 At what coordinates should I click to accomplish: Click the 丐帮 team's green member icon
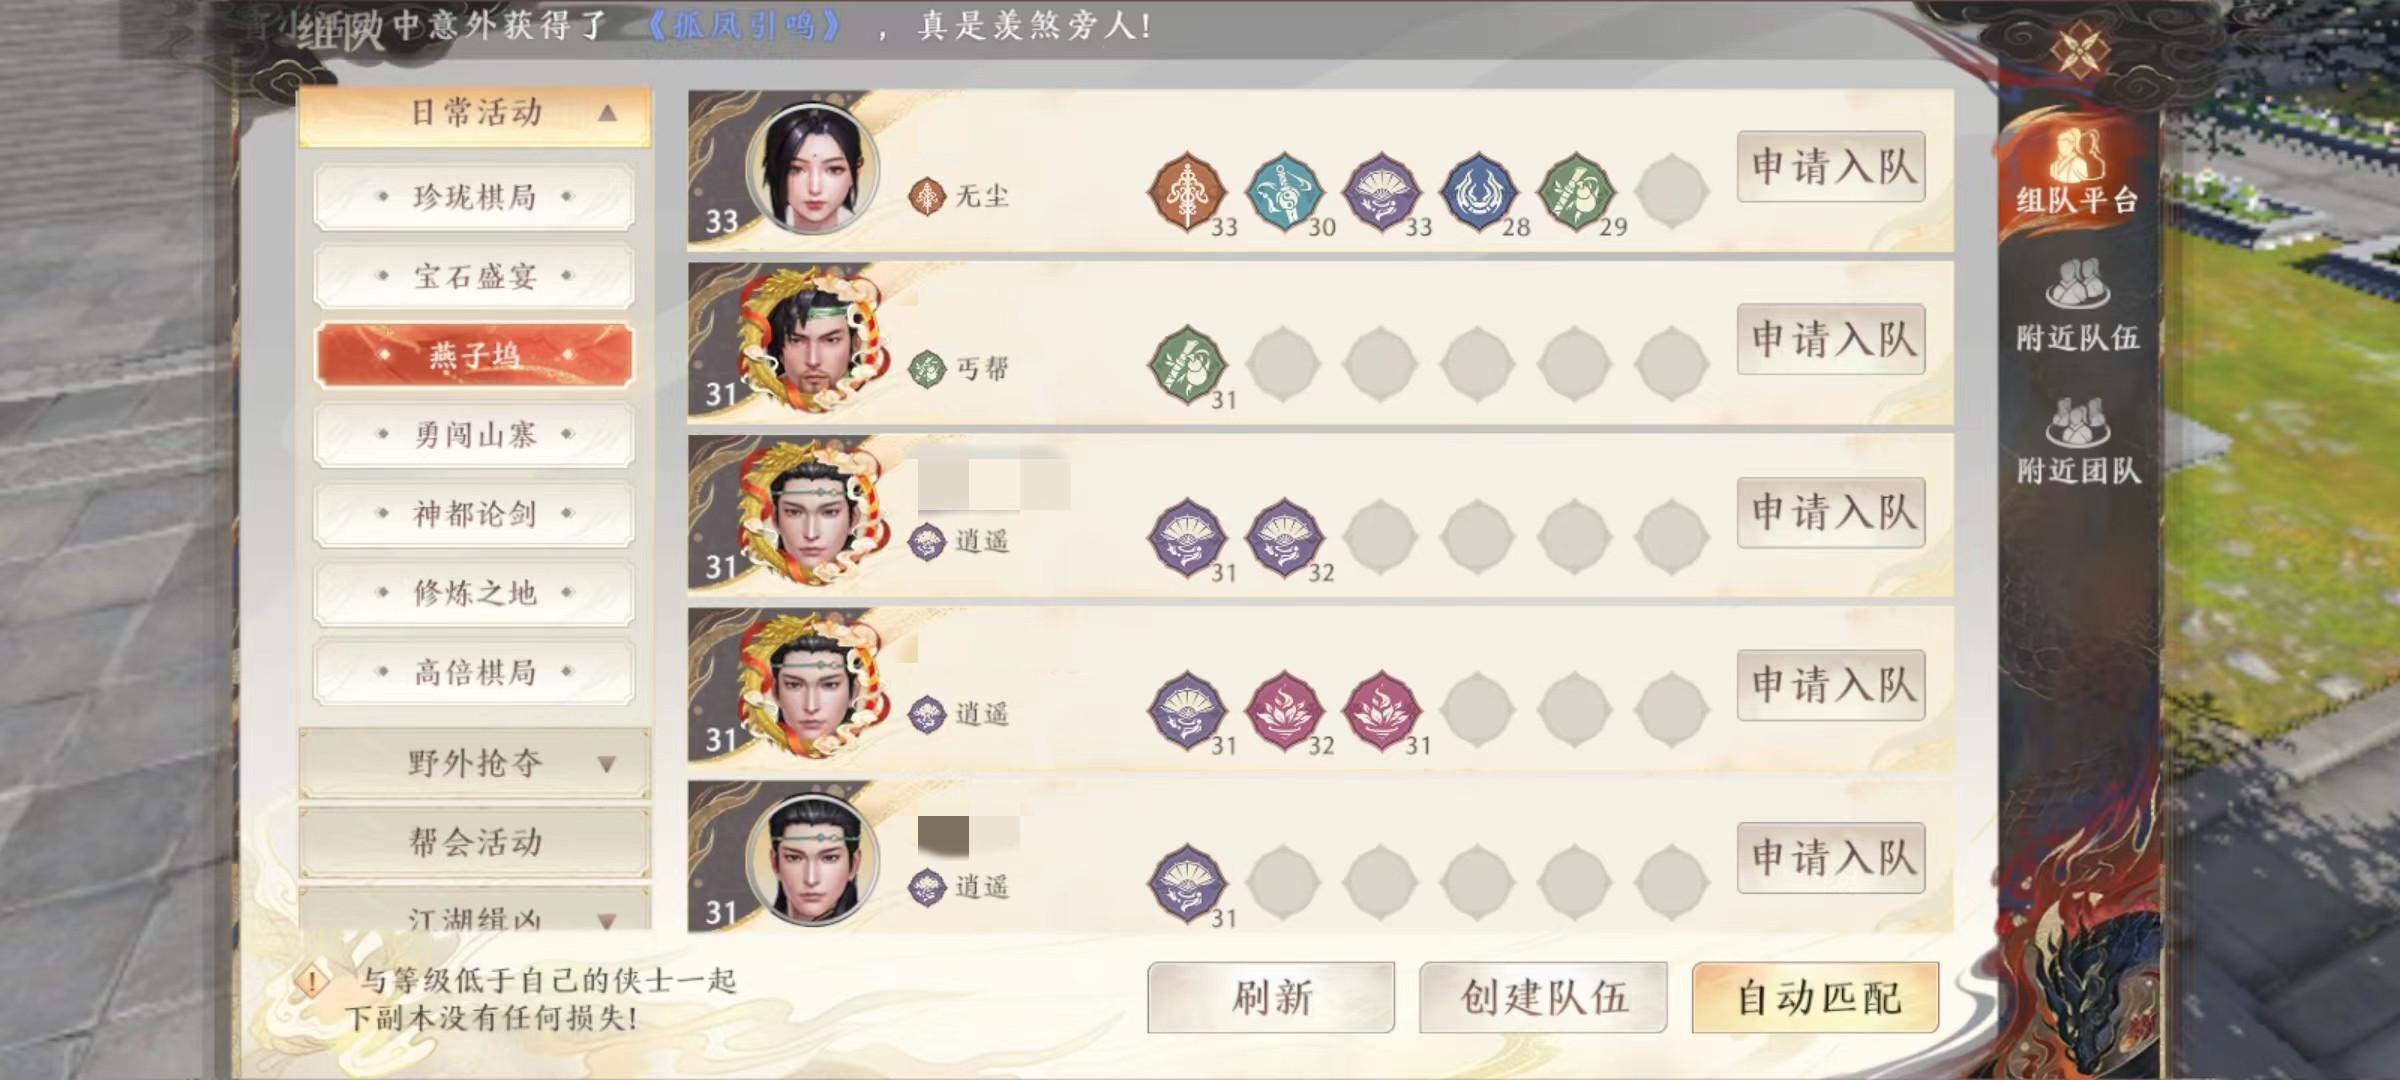click(x=1187, y=365)
